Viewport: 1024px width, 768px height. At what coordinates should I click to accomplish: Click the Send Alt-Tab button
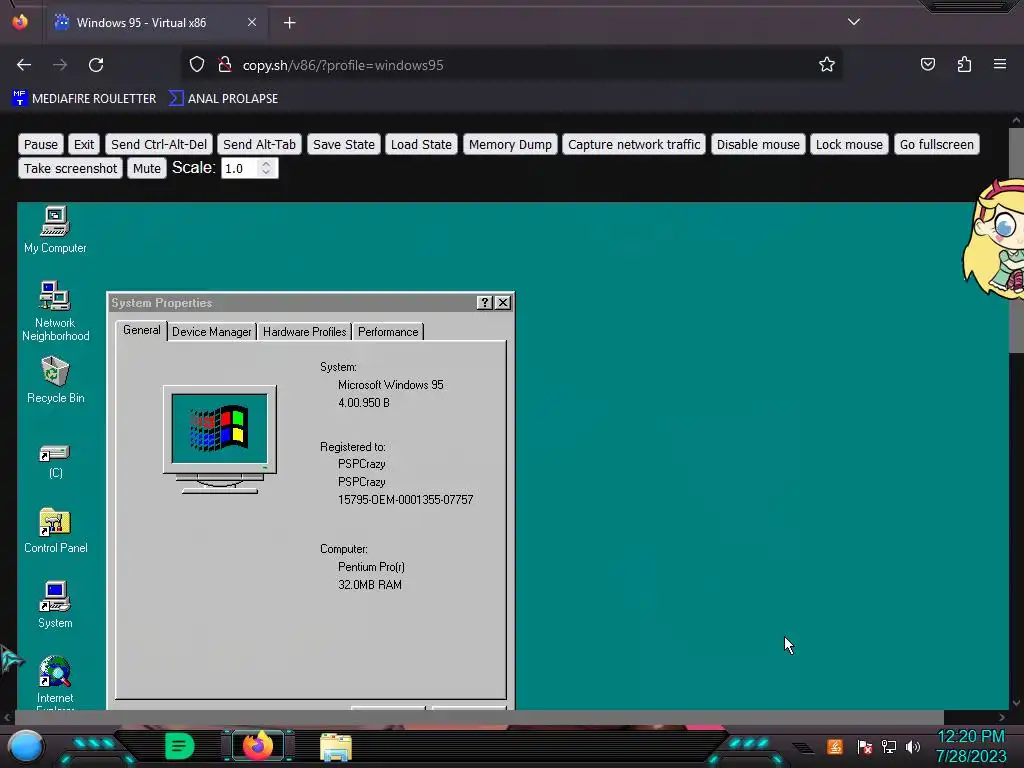point(259,144)
